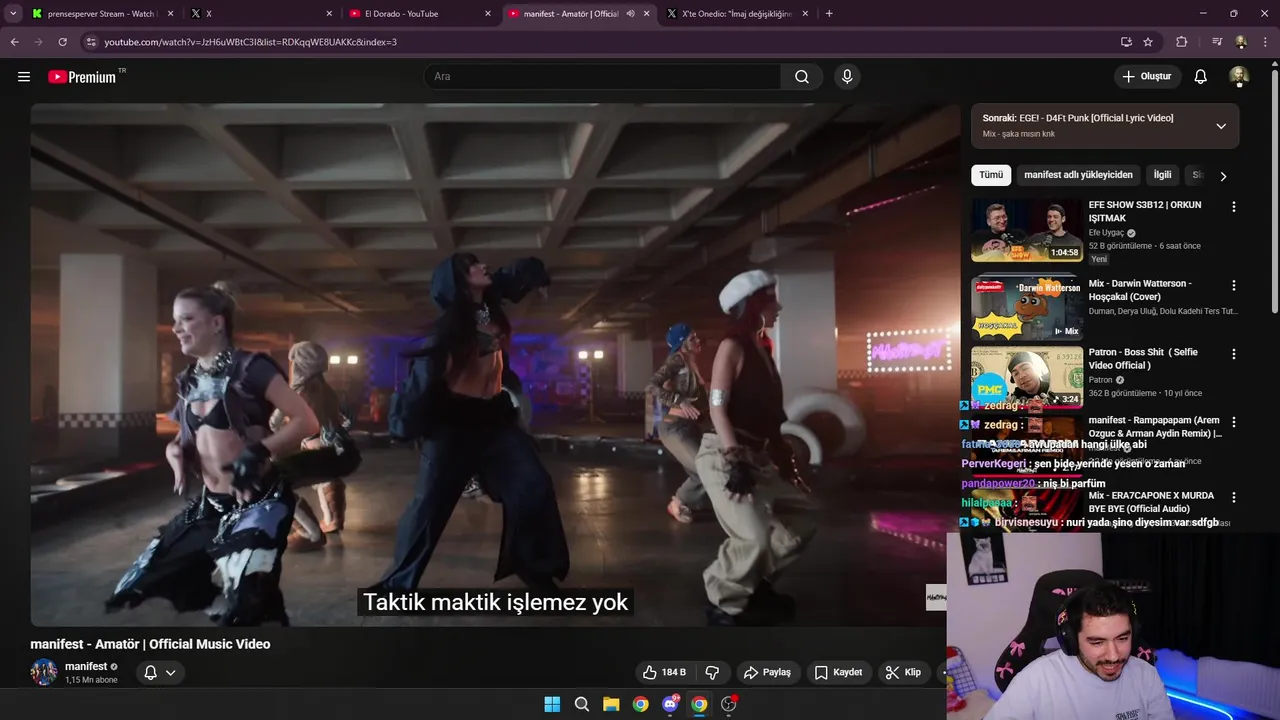1280x720 pixels.
Task: Click the Oluştur create button
Action: pos(1147,77)
